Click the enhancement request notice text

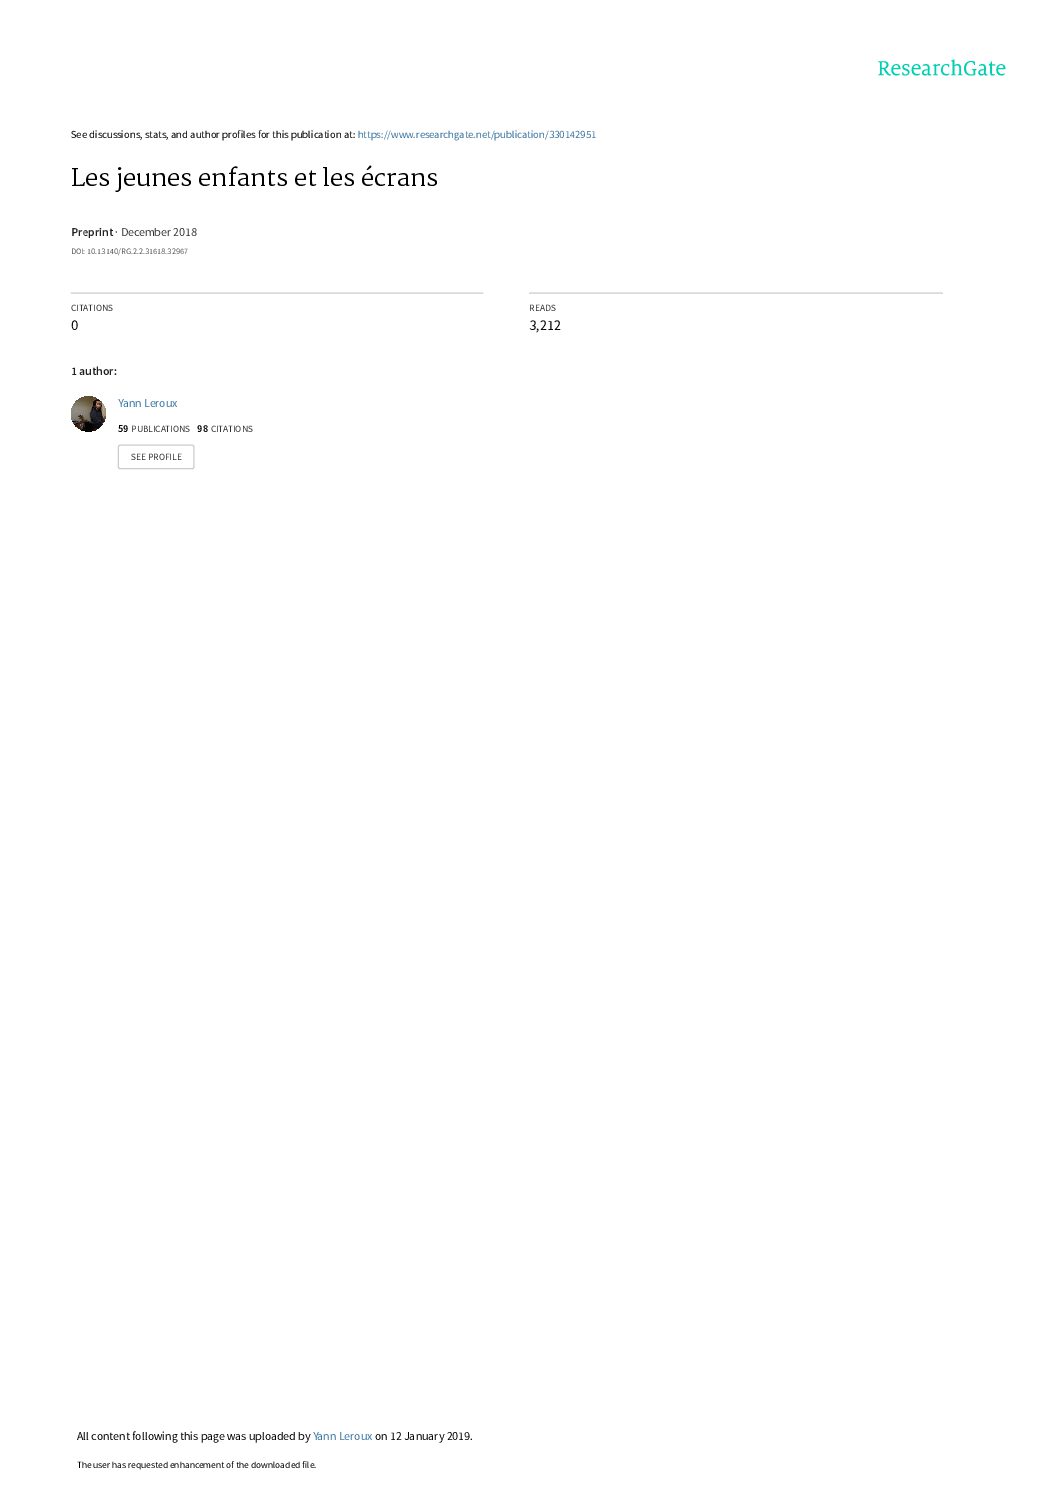tap(196, 1465)
